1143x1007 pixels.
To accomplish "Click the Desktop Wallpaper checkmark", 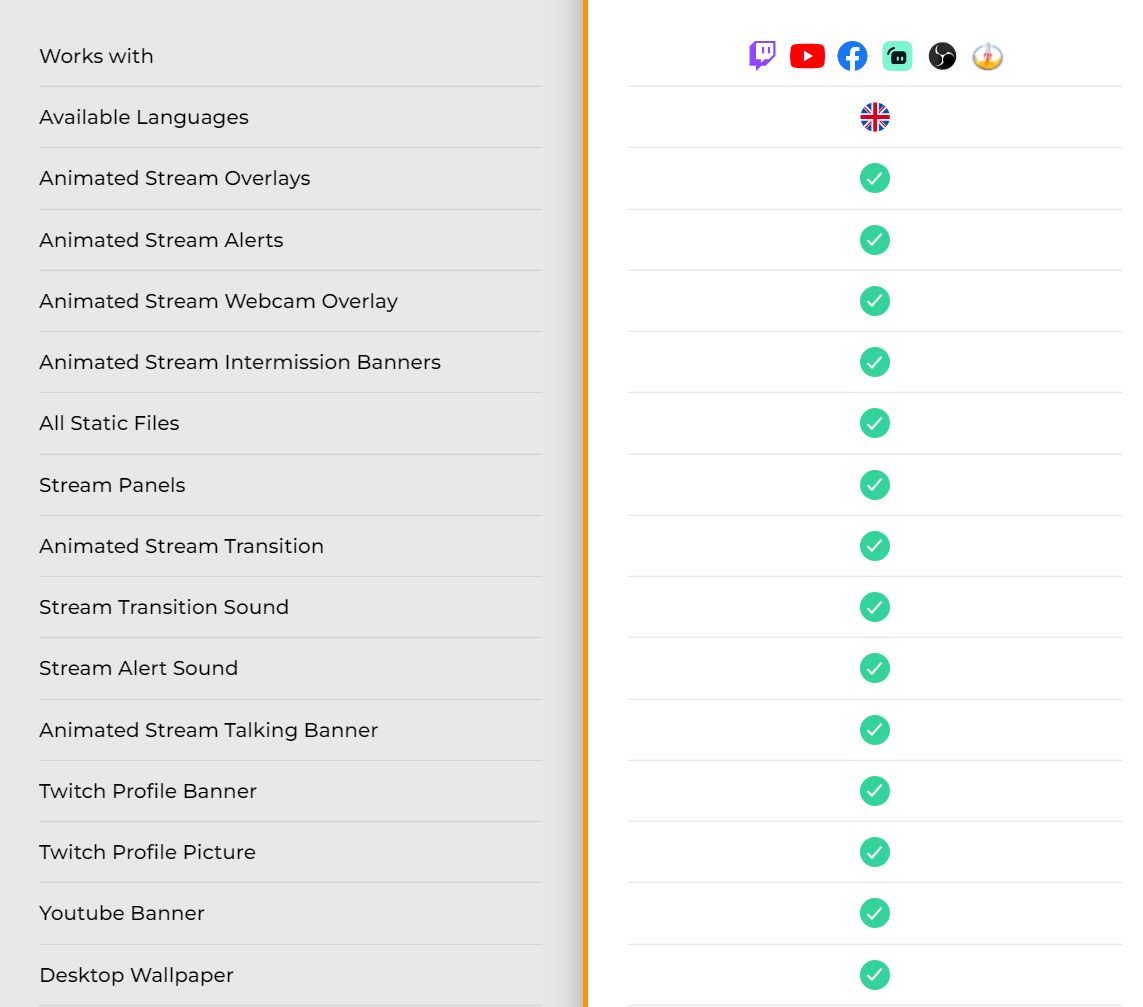I will [x=874, y=975].
